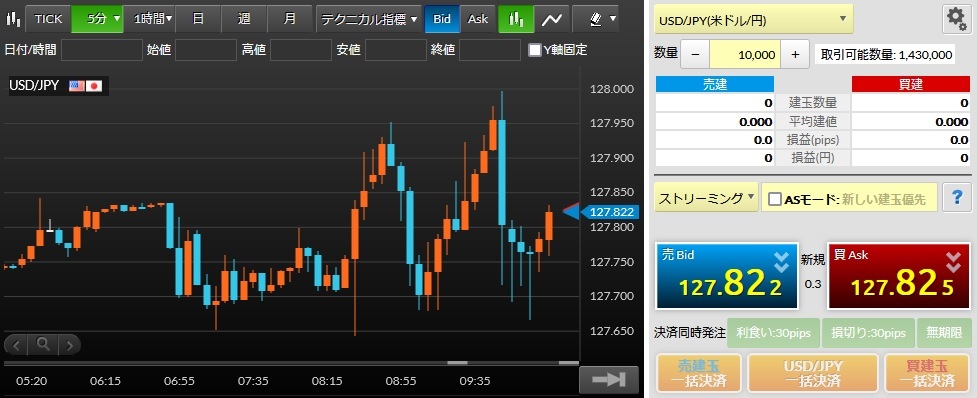977x398 pixels.
Task: Click the magnifier zoom icon on the chart
Action: tap(42, 344)
